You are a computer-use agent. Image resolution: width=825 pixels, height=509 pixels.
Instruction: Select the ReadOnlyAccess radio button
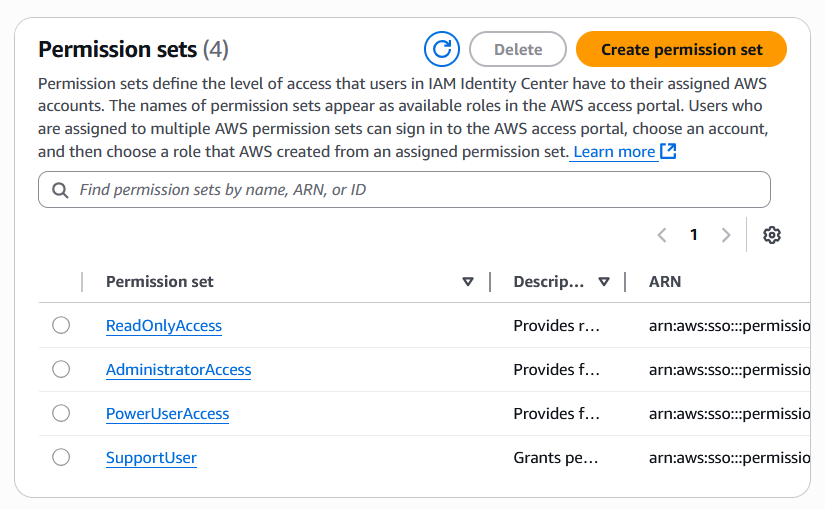[x=61, y=325]
